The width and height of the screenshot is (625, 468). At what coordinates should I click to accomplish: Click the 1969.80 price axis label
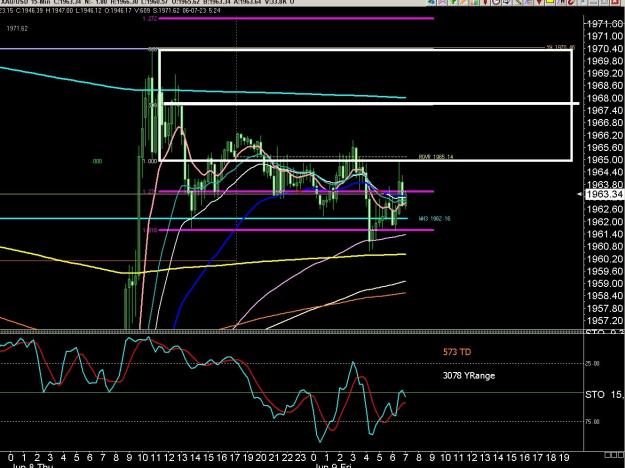pyautogui.click(x=605, y=61)
